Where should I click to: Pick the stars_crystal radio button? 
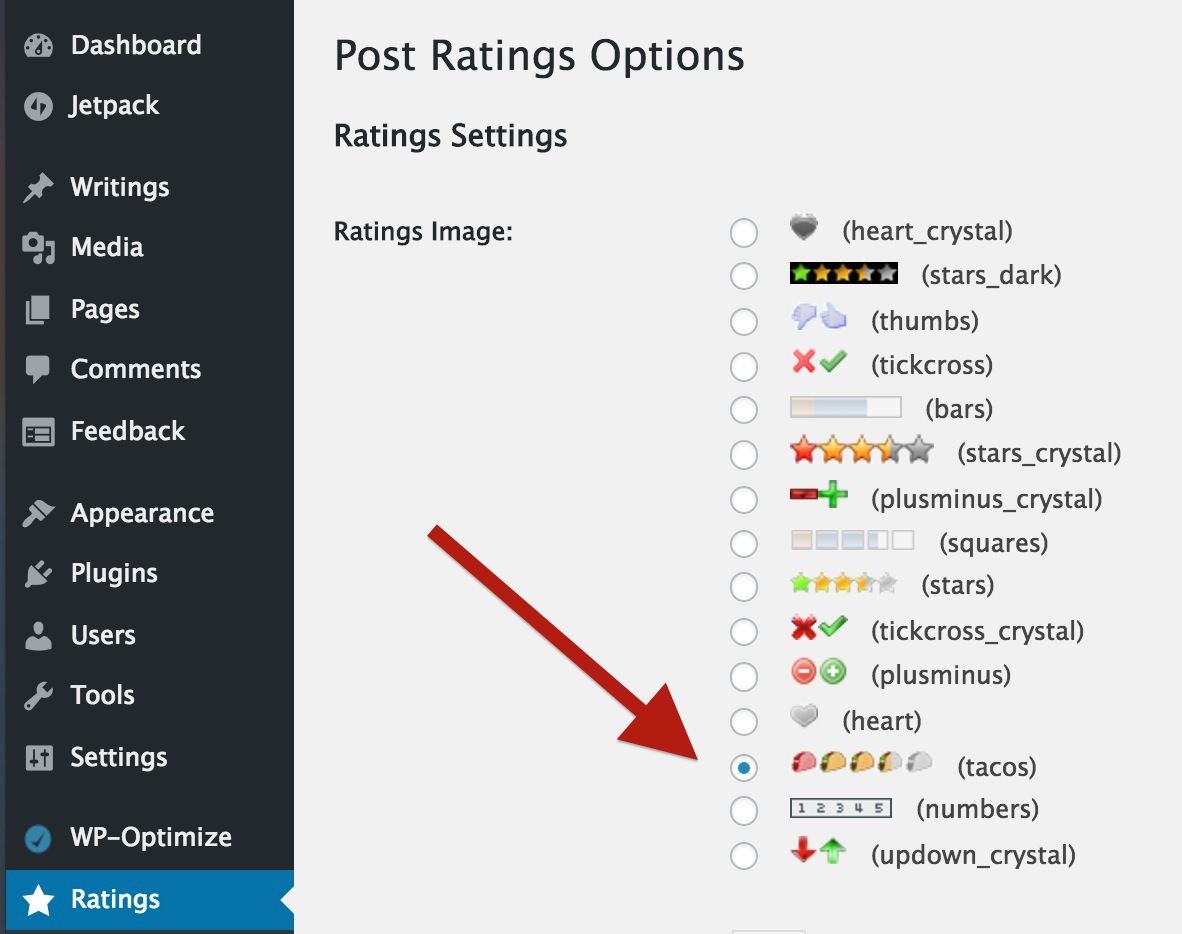click(x=744, y=455)
